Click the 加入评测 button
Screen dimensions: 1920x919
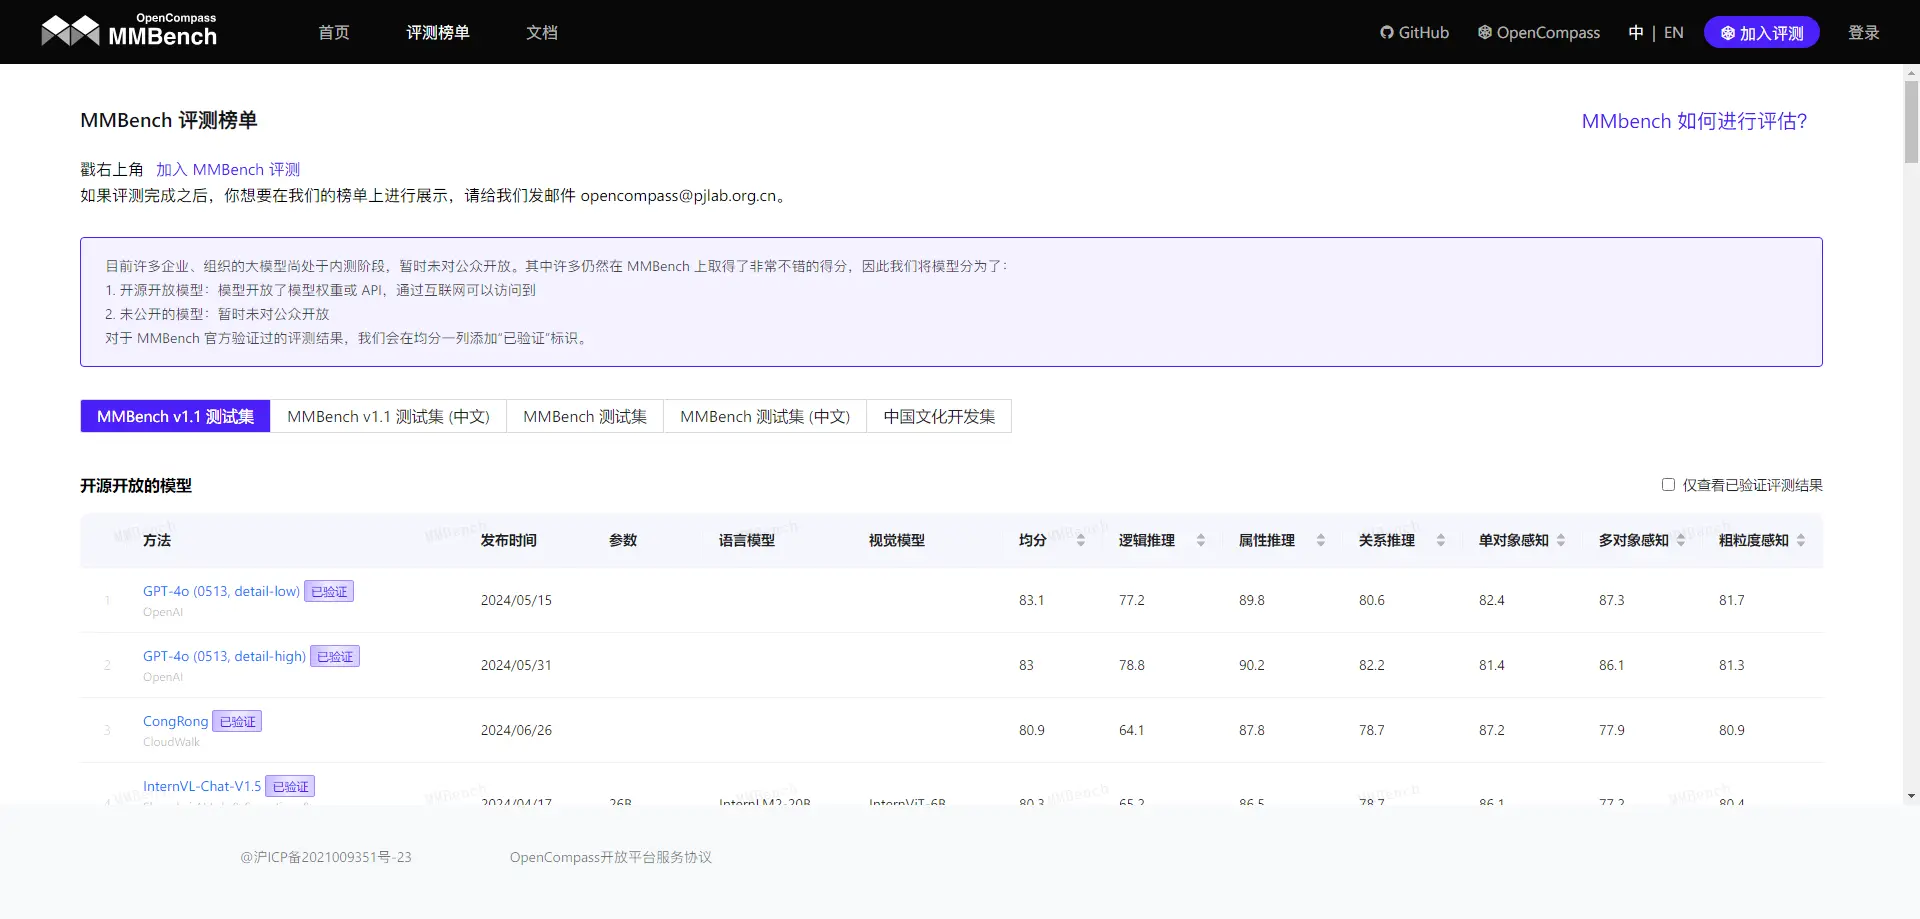pyautogui.click(x=1761, y=32)
